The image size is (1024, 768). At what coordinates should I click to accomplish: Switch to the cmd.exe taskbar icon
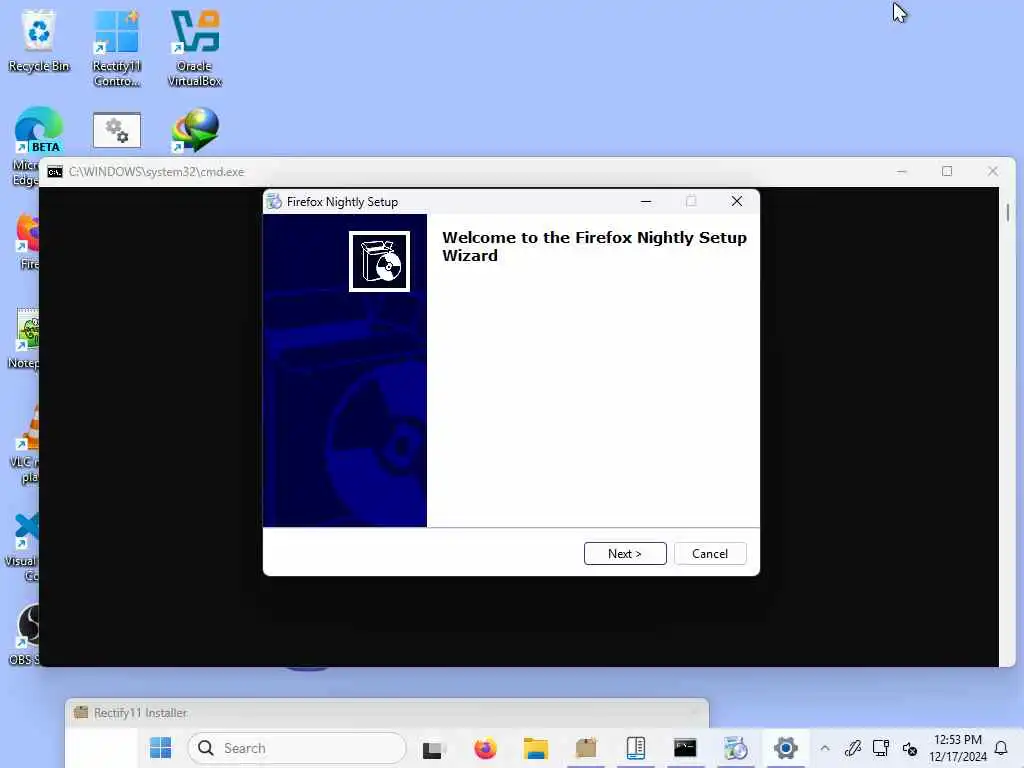(685, 748)
